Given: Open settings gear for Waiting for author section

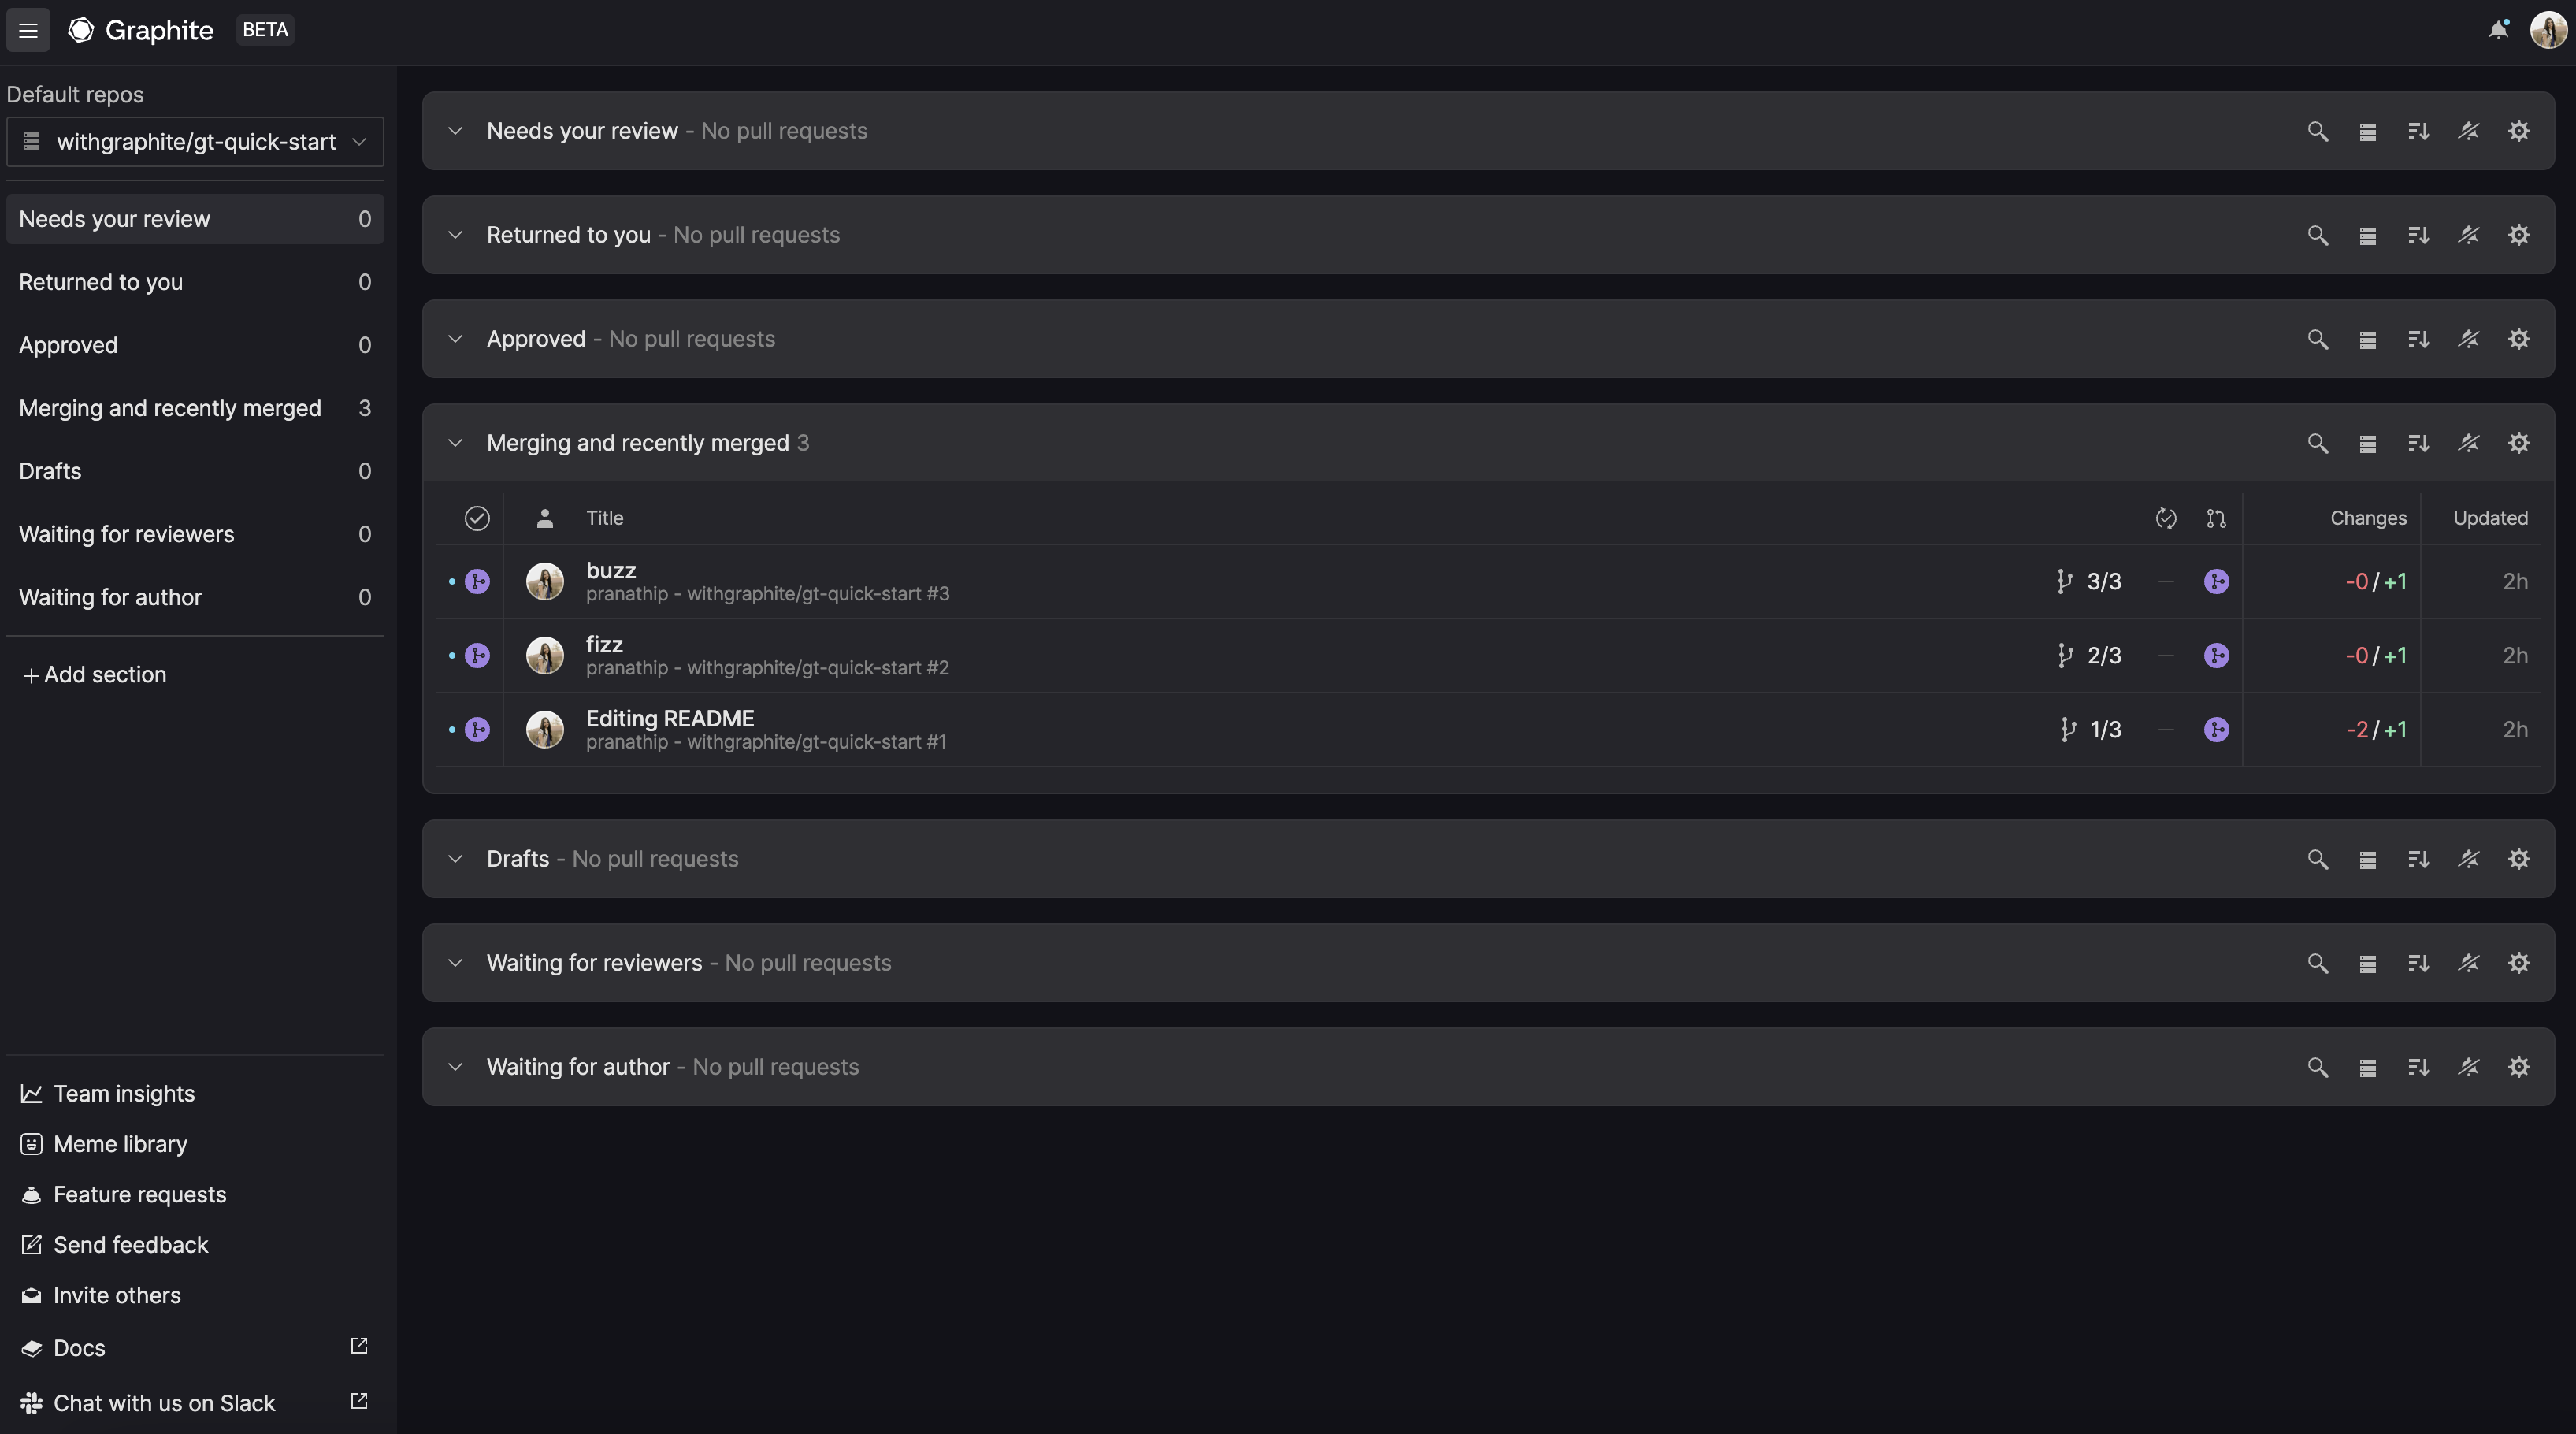Looking at the screenshot, I should tap(2519, 1067).
